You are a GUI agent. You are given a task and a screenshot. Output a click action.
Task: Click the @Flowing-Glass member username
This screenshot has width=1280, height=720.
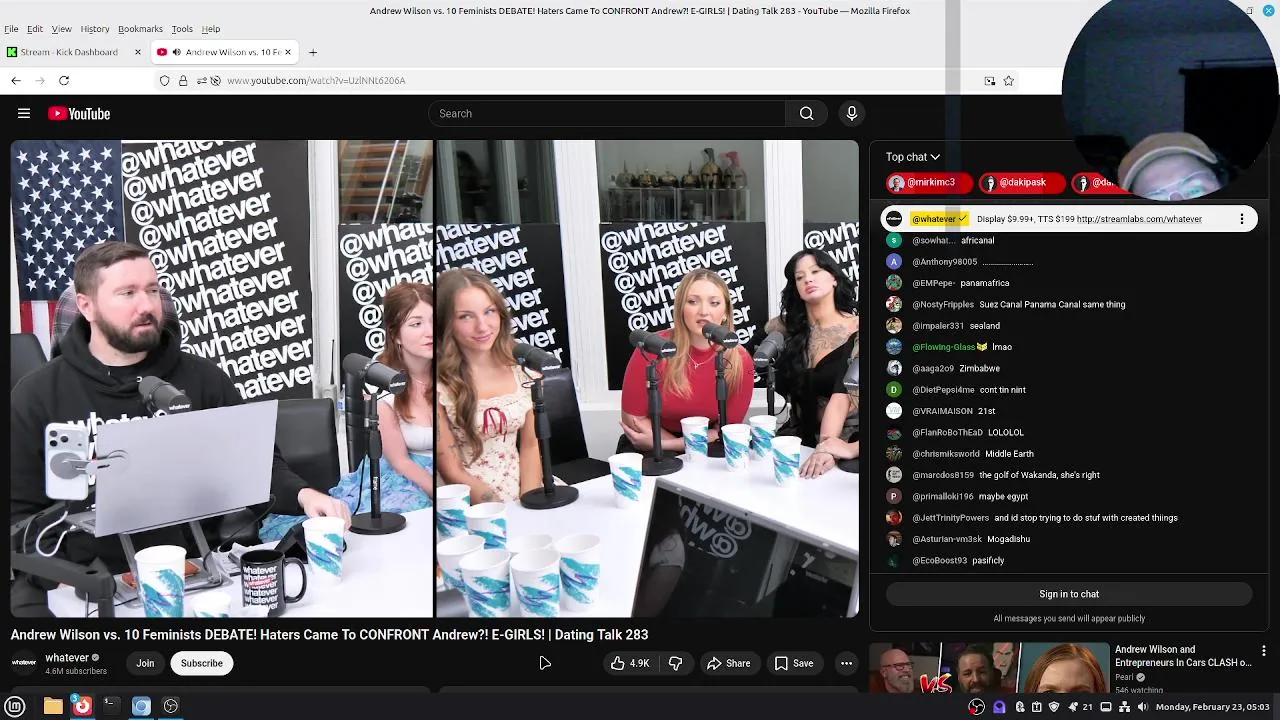(x=943, y=347)
